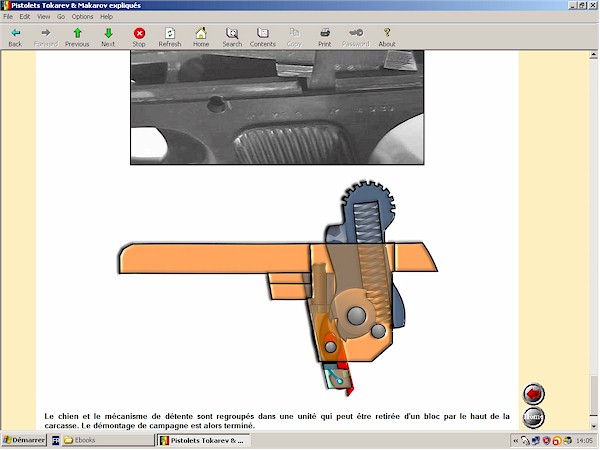Refresh the ebook page

coord(170,37)
